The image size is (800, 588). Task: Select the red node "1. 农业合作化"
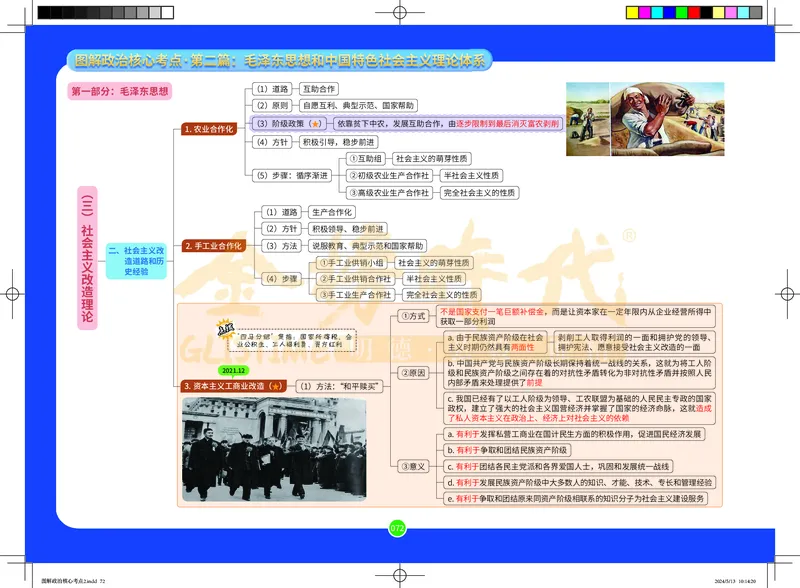(x=208, y=128)
